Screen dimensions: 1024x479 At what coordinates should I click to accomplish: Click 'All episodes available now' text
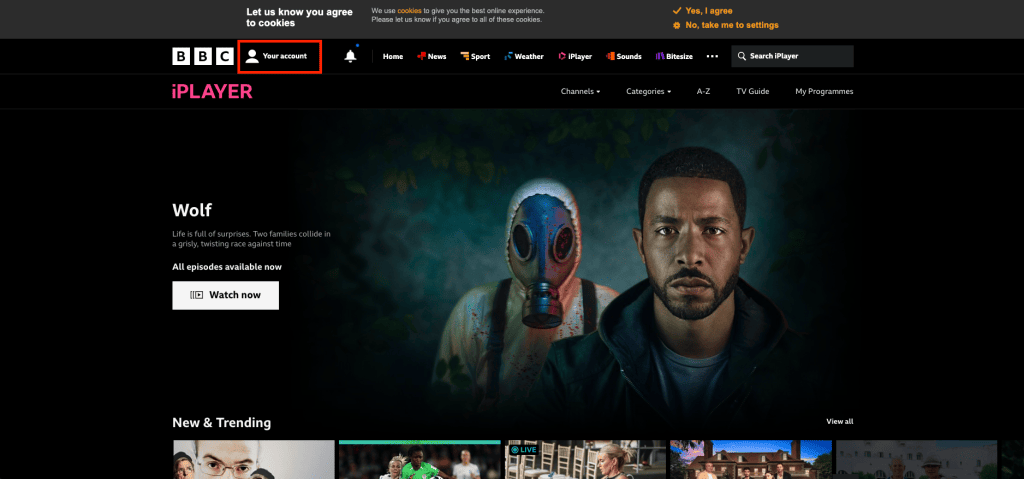click(227, 267)
